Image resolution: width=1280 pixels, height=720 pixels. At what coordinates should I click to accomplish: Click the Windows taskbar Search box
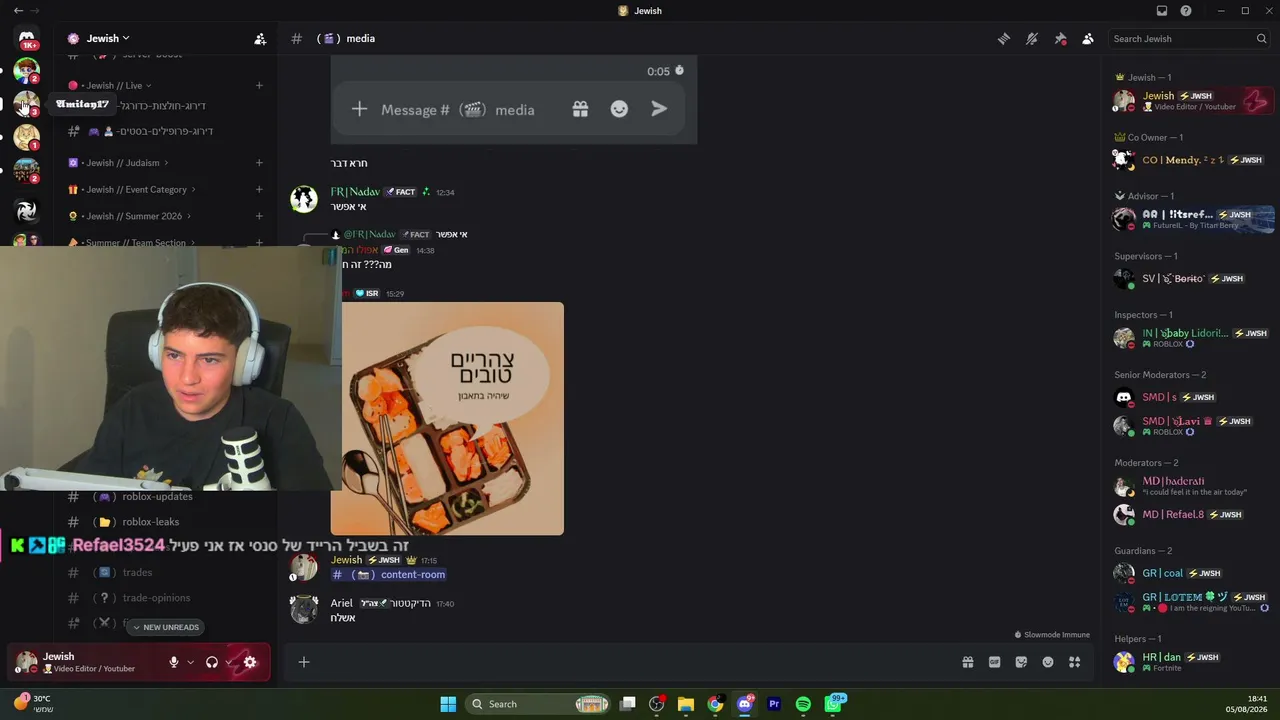click(538, 704)
